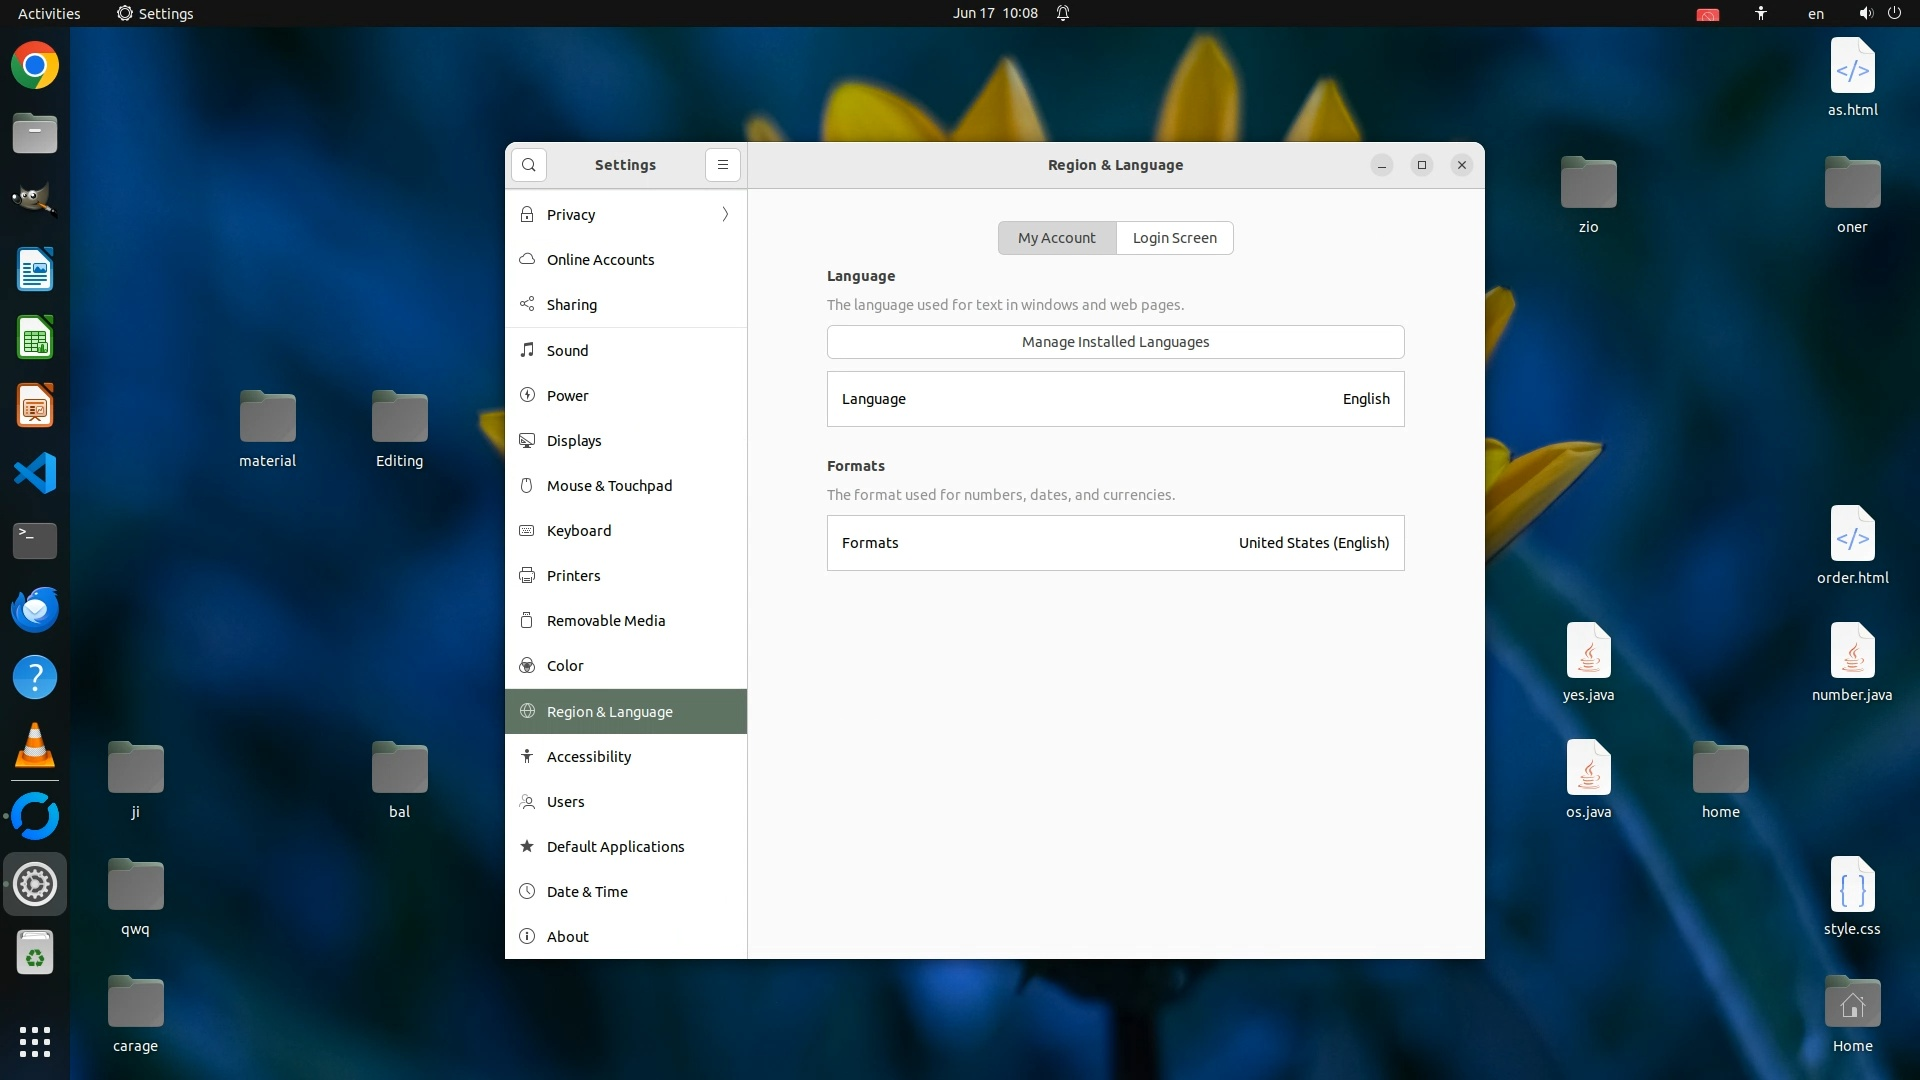Screen dimensions: 1920x1080
Task: Click Manage Installed Languages button
Action: pyautogui.click(x=1115, y=342)
